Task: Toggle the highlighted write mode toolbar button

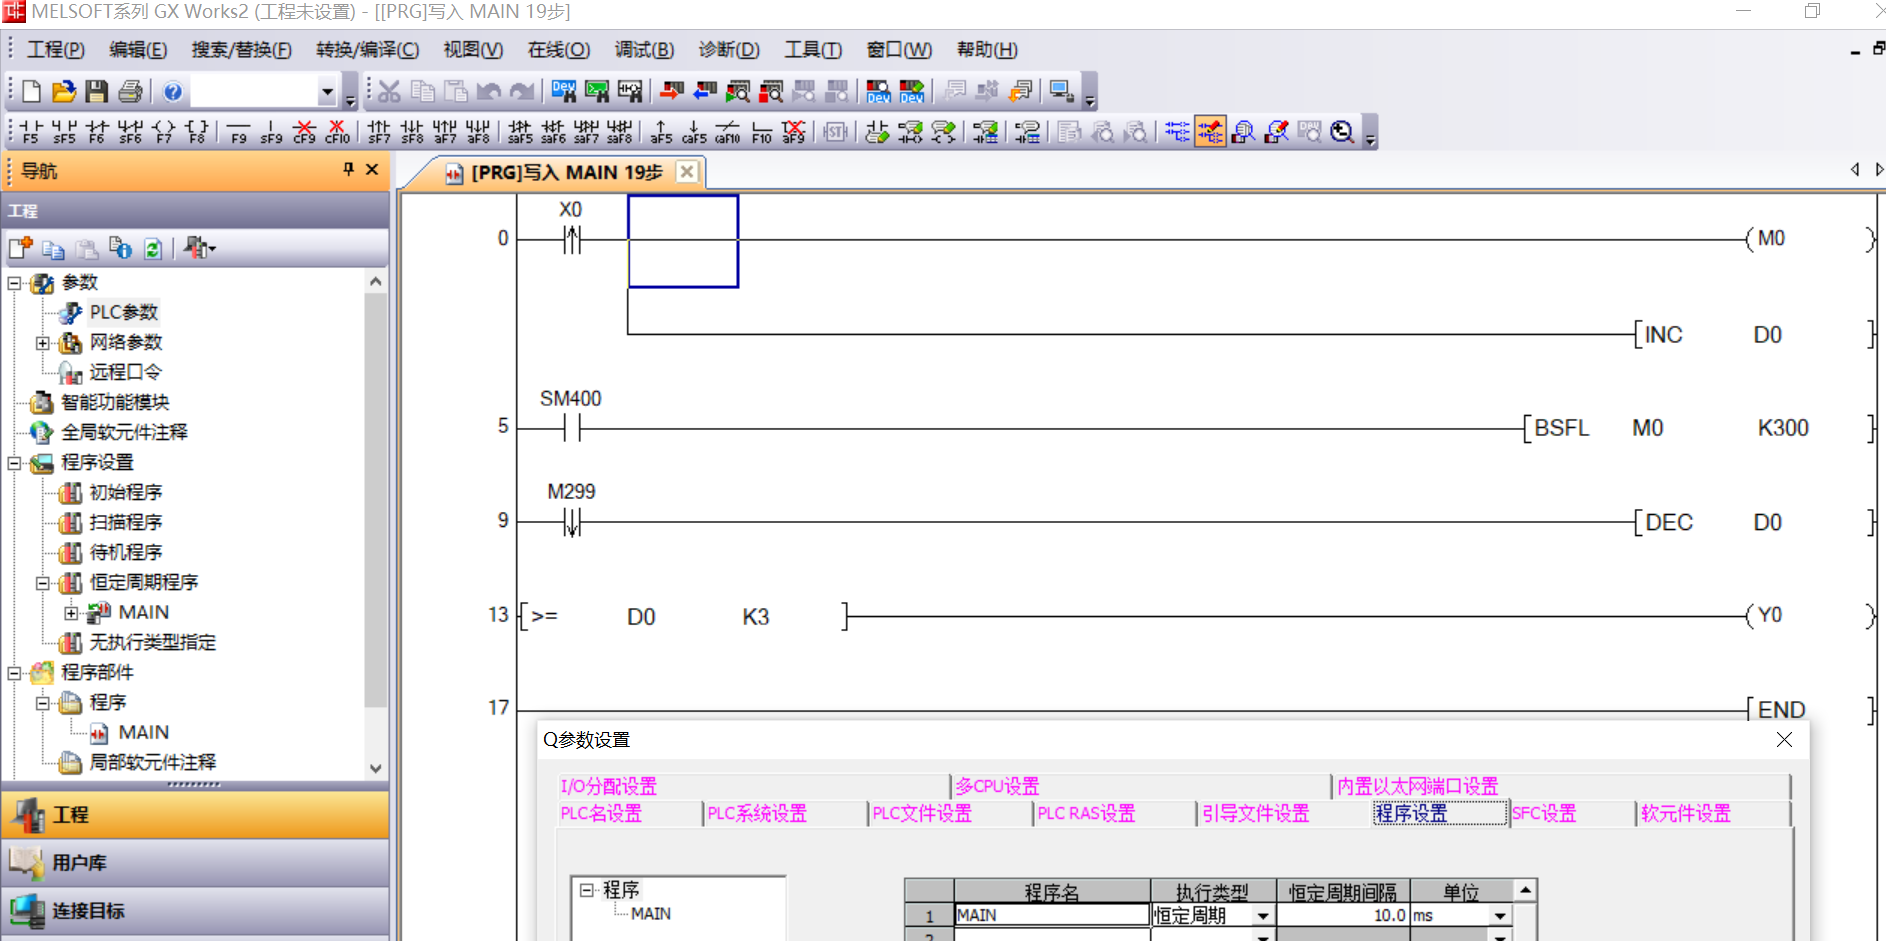Action: coord(1210,132)
